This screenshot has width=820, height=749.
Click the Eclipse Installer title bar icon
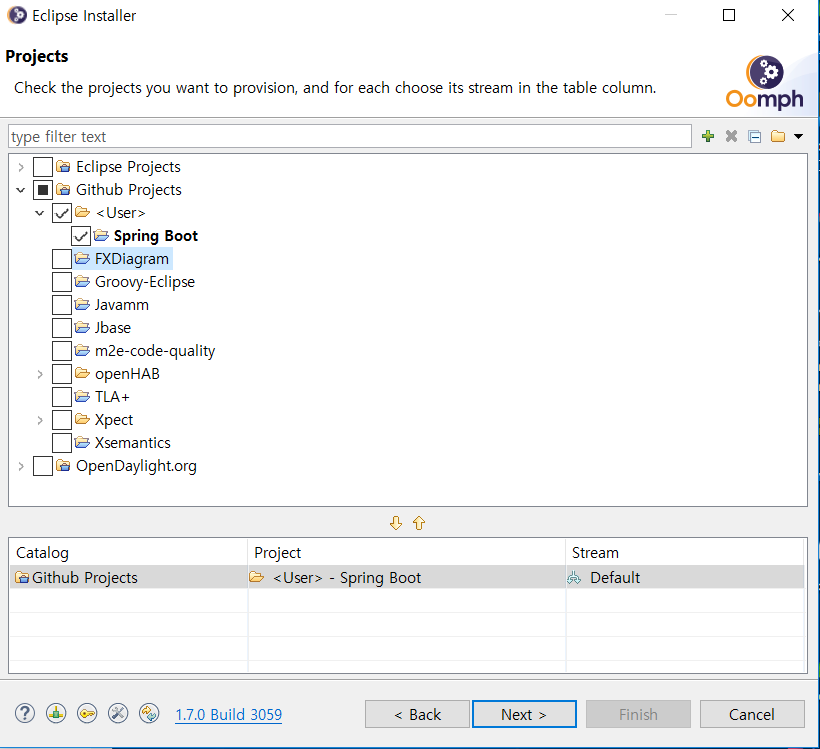17,15
